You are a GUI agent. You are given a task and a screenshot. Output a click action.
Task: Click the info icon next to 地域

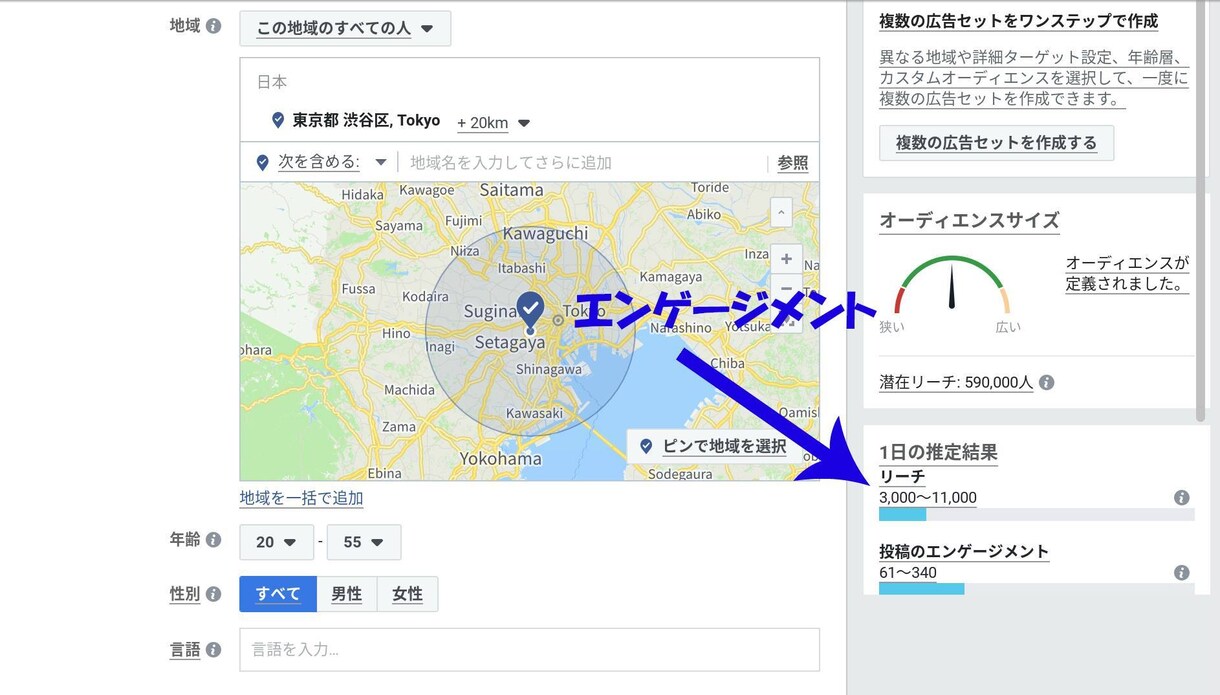click(x=213, y=26)
